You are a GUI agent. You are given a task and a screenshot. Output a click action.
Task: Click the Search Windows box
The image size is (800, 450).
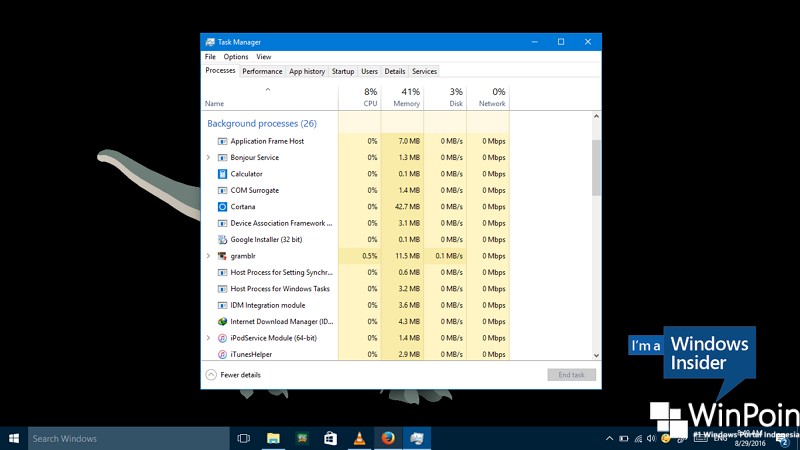click(129, 438)
